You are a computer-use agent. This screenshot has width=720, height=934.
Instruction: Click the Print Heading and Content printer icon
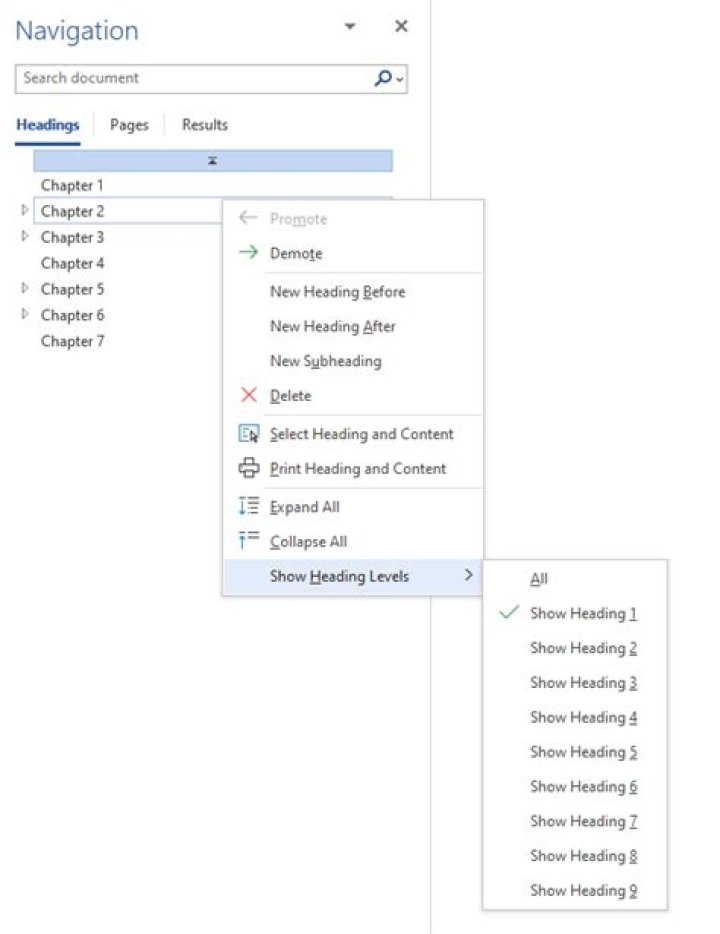pyautogui.click(x=249, y=468)
